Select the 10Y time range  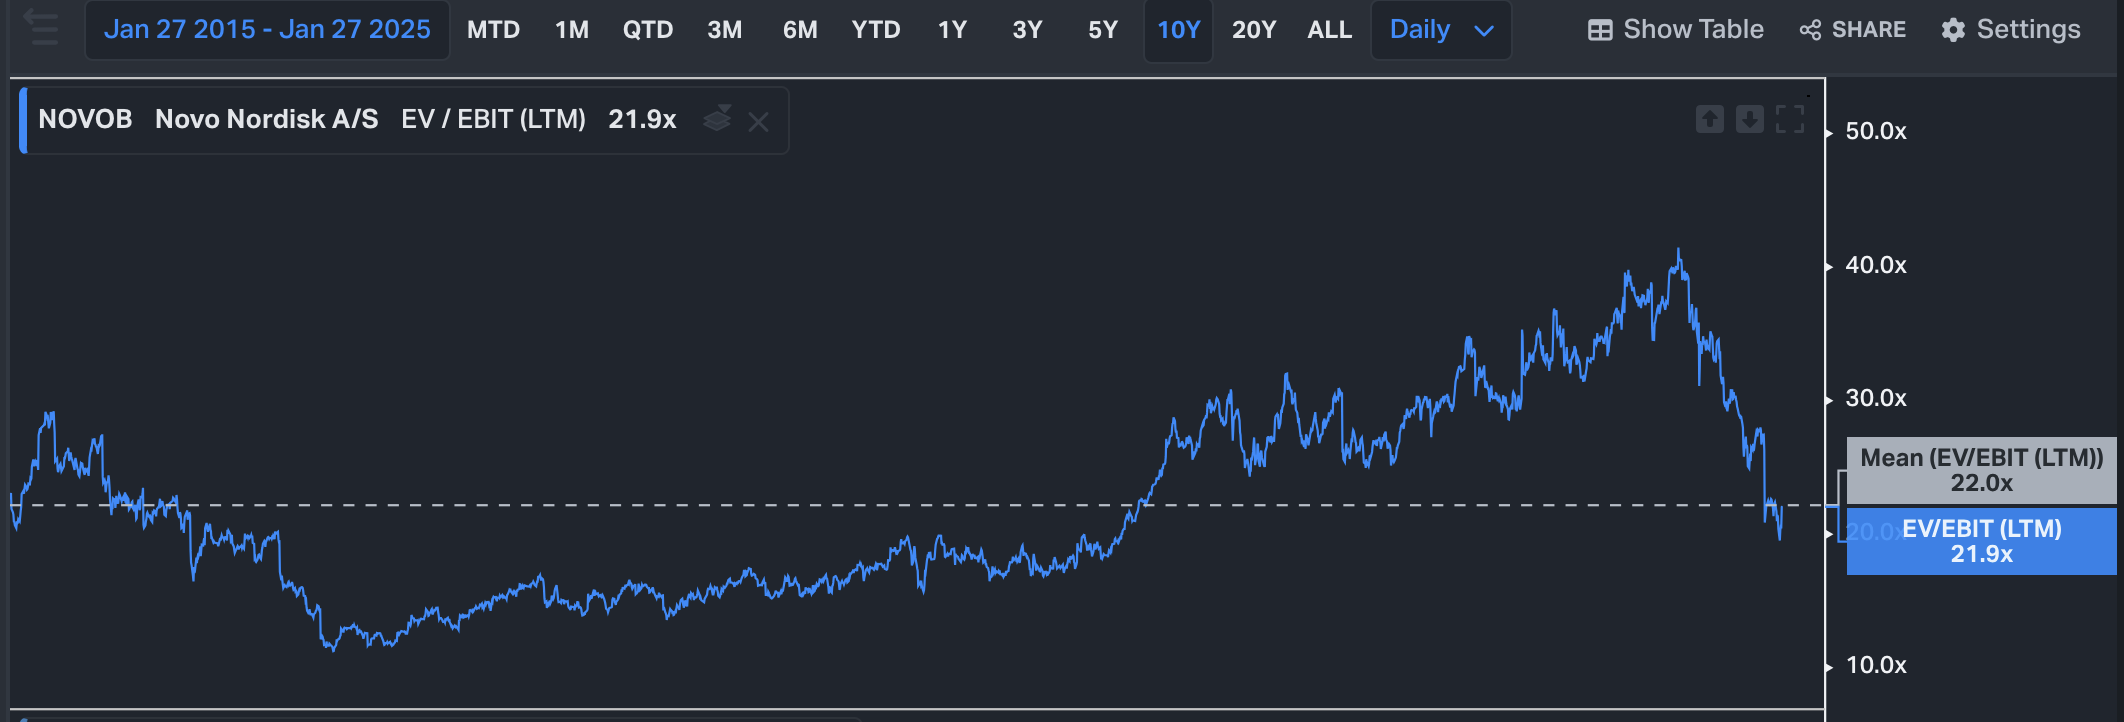pos(1178,30)
